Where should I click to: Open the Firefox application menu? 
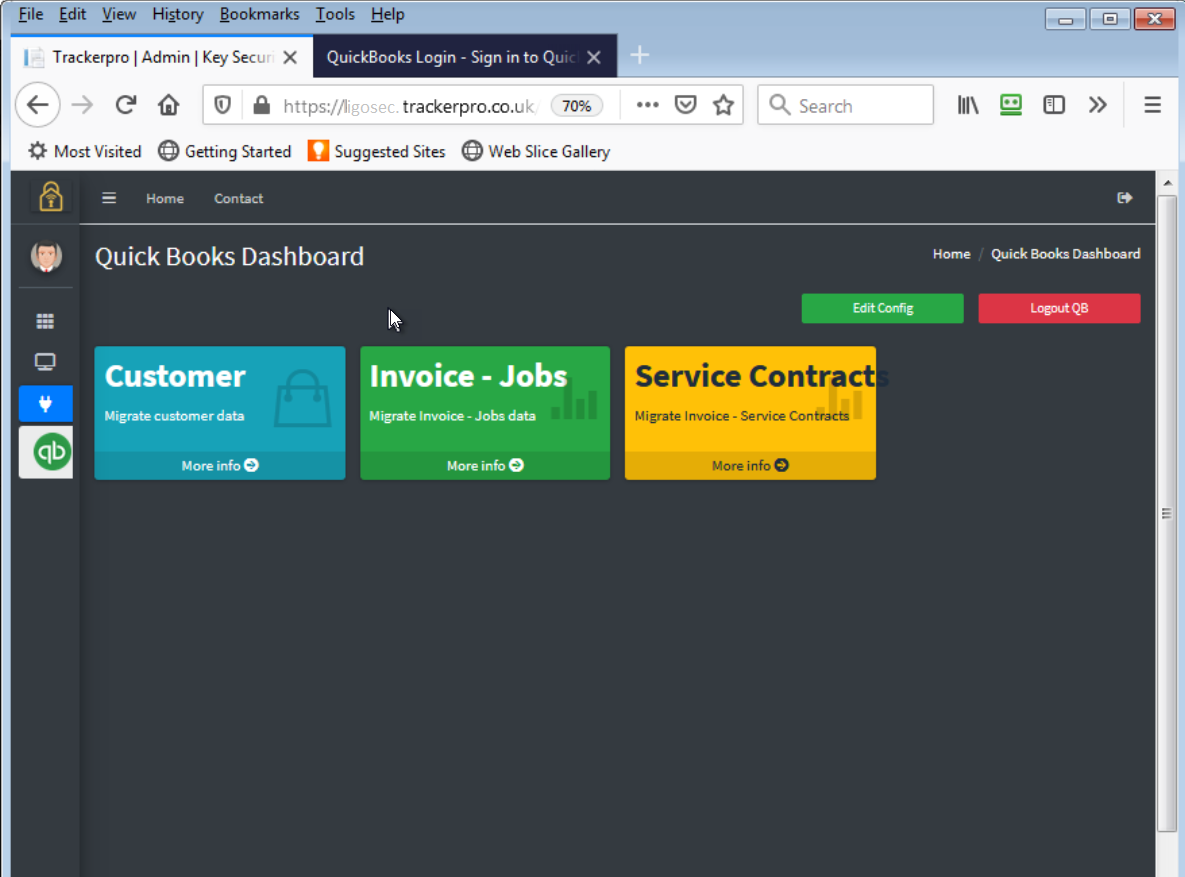pos(1152,105)
